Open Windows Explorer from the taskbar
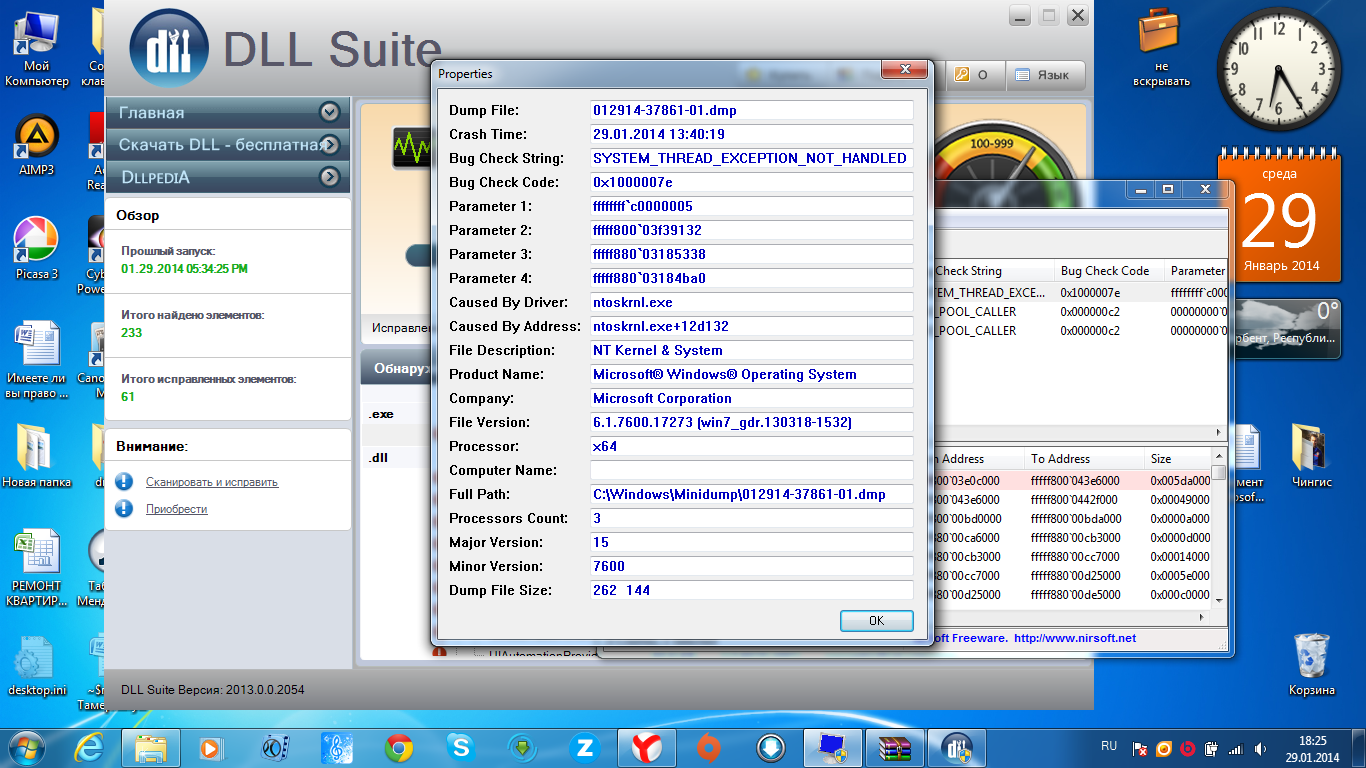The width and height of the screenshot is (1366, 768). 151,747
